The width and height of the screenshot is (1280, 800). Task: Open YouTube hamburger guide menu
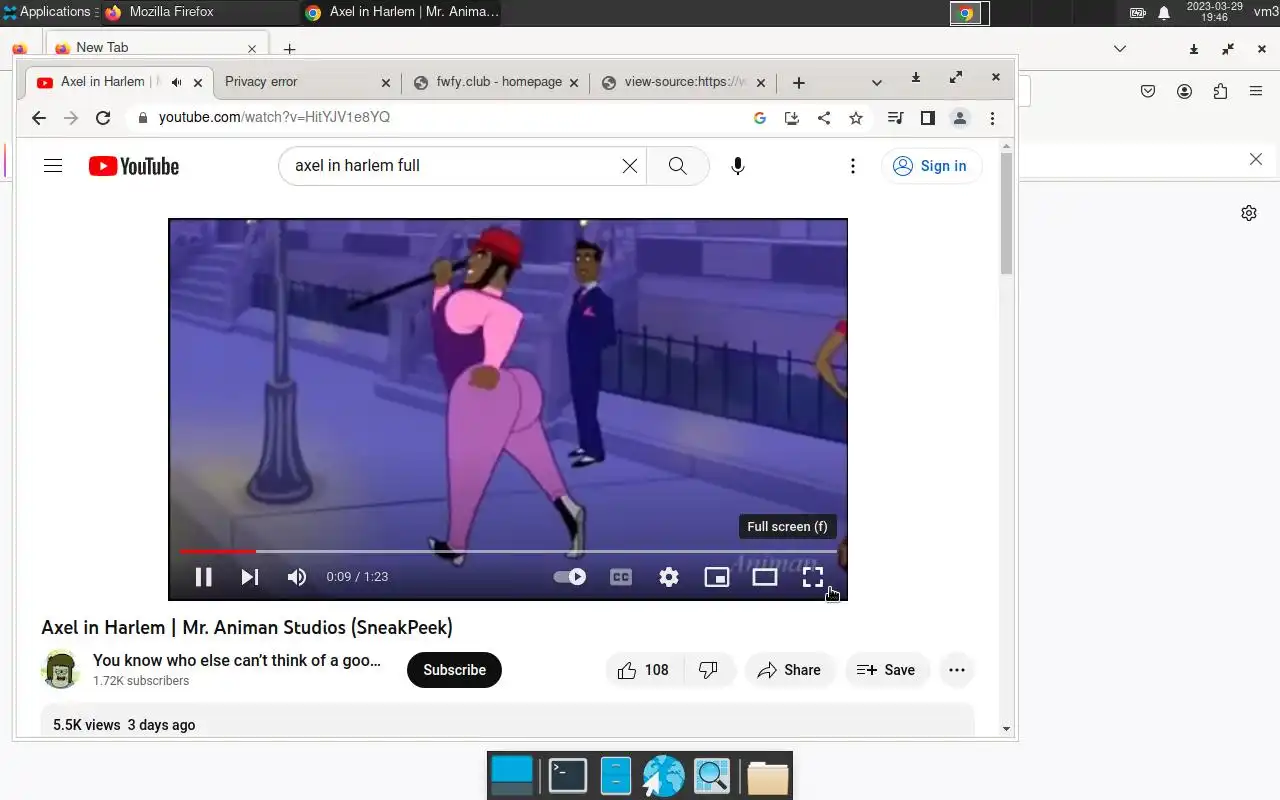tap(53, 166)
